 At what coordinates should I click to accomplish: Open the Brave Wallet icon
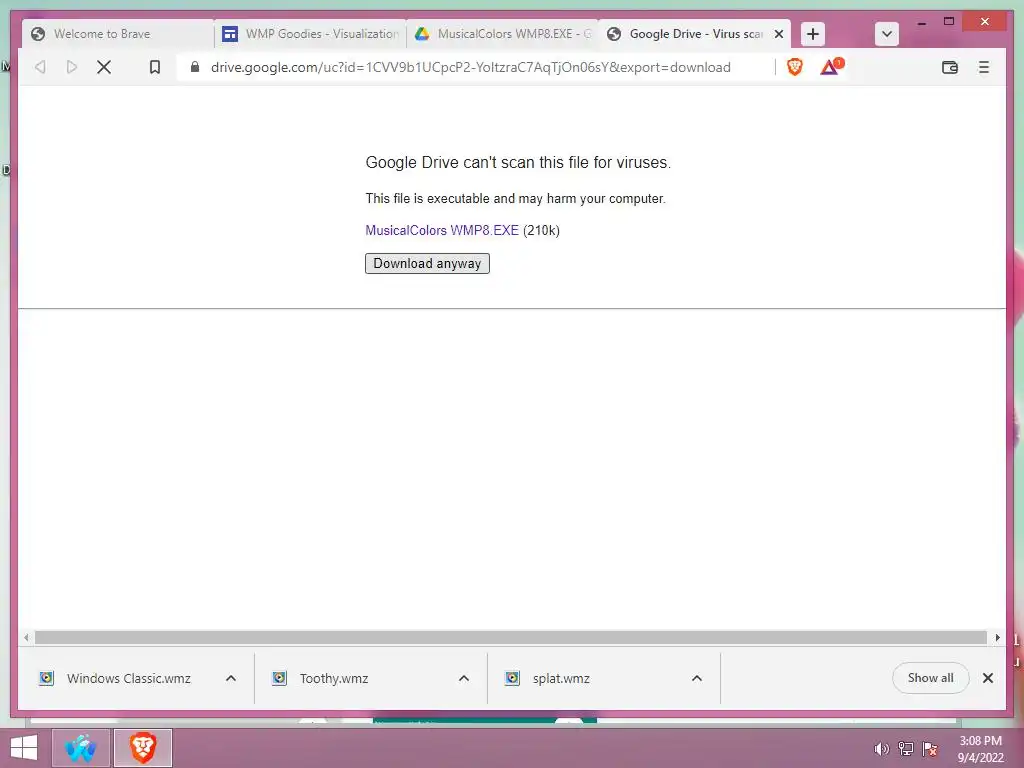click(950, 67)
